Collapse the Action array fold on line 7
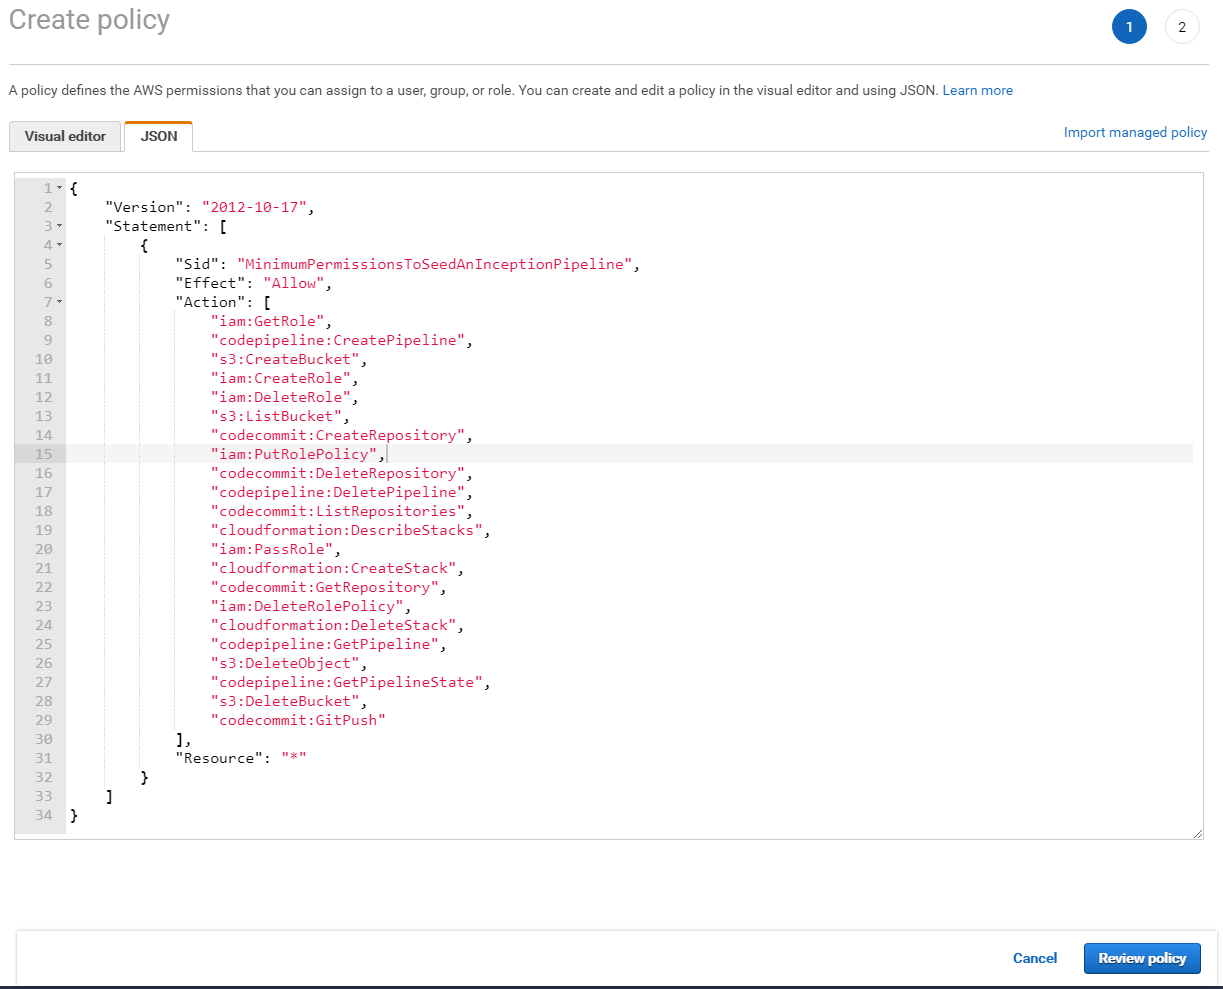 [60, 302]
